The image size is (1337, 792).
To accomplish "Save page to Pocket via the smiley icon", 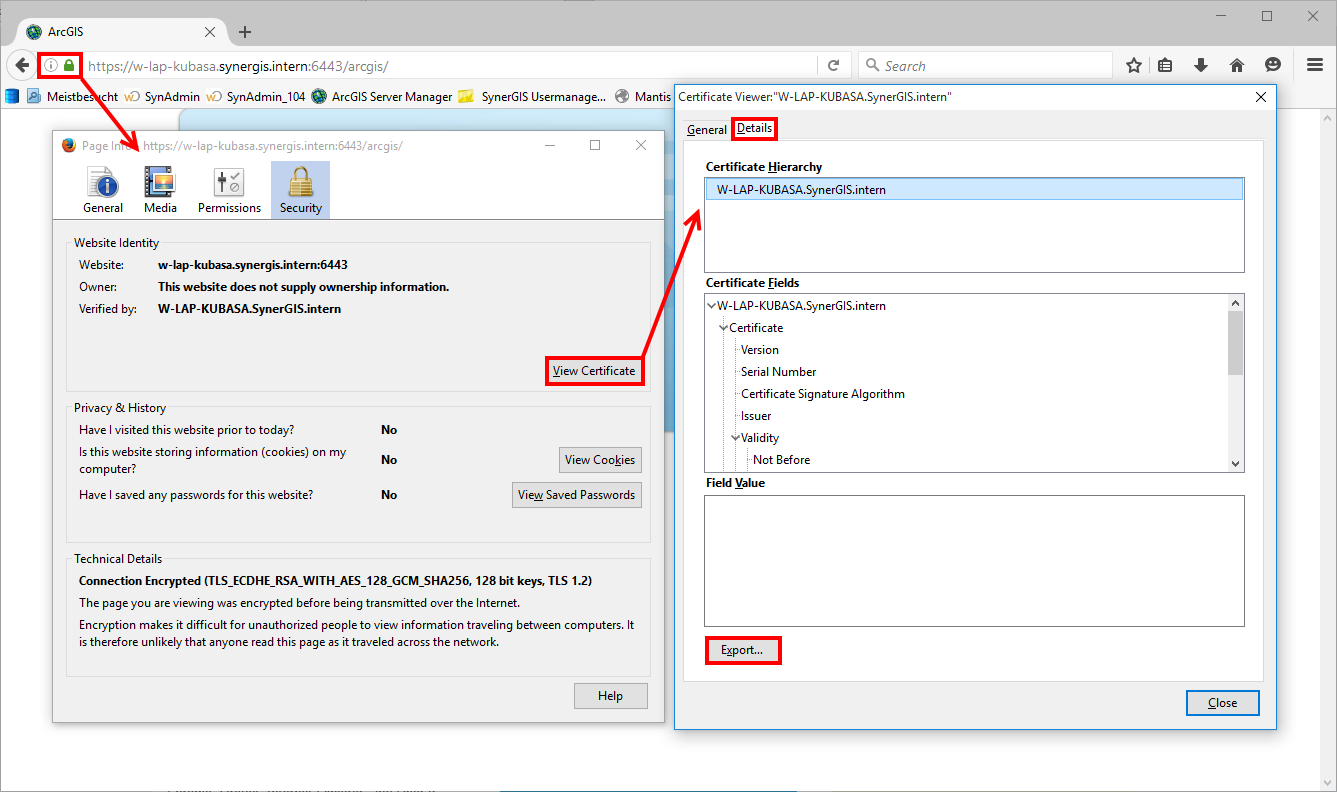I will tap(1273, 64).
